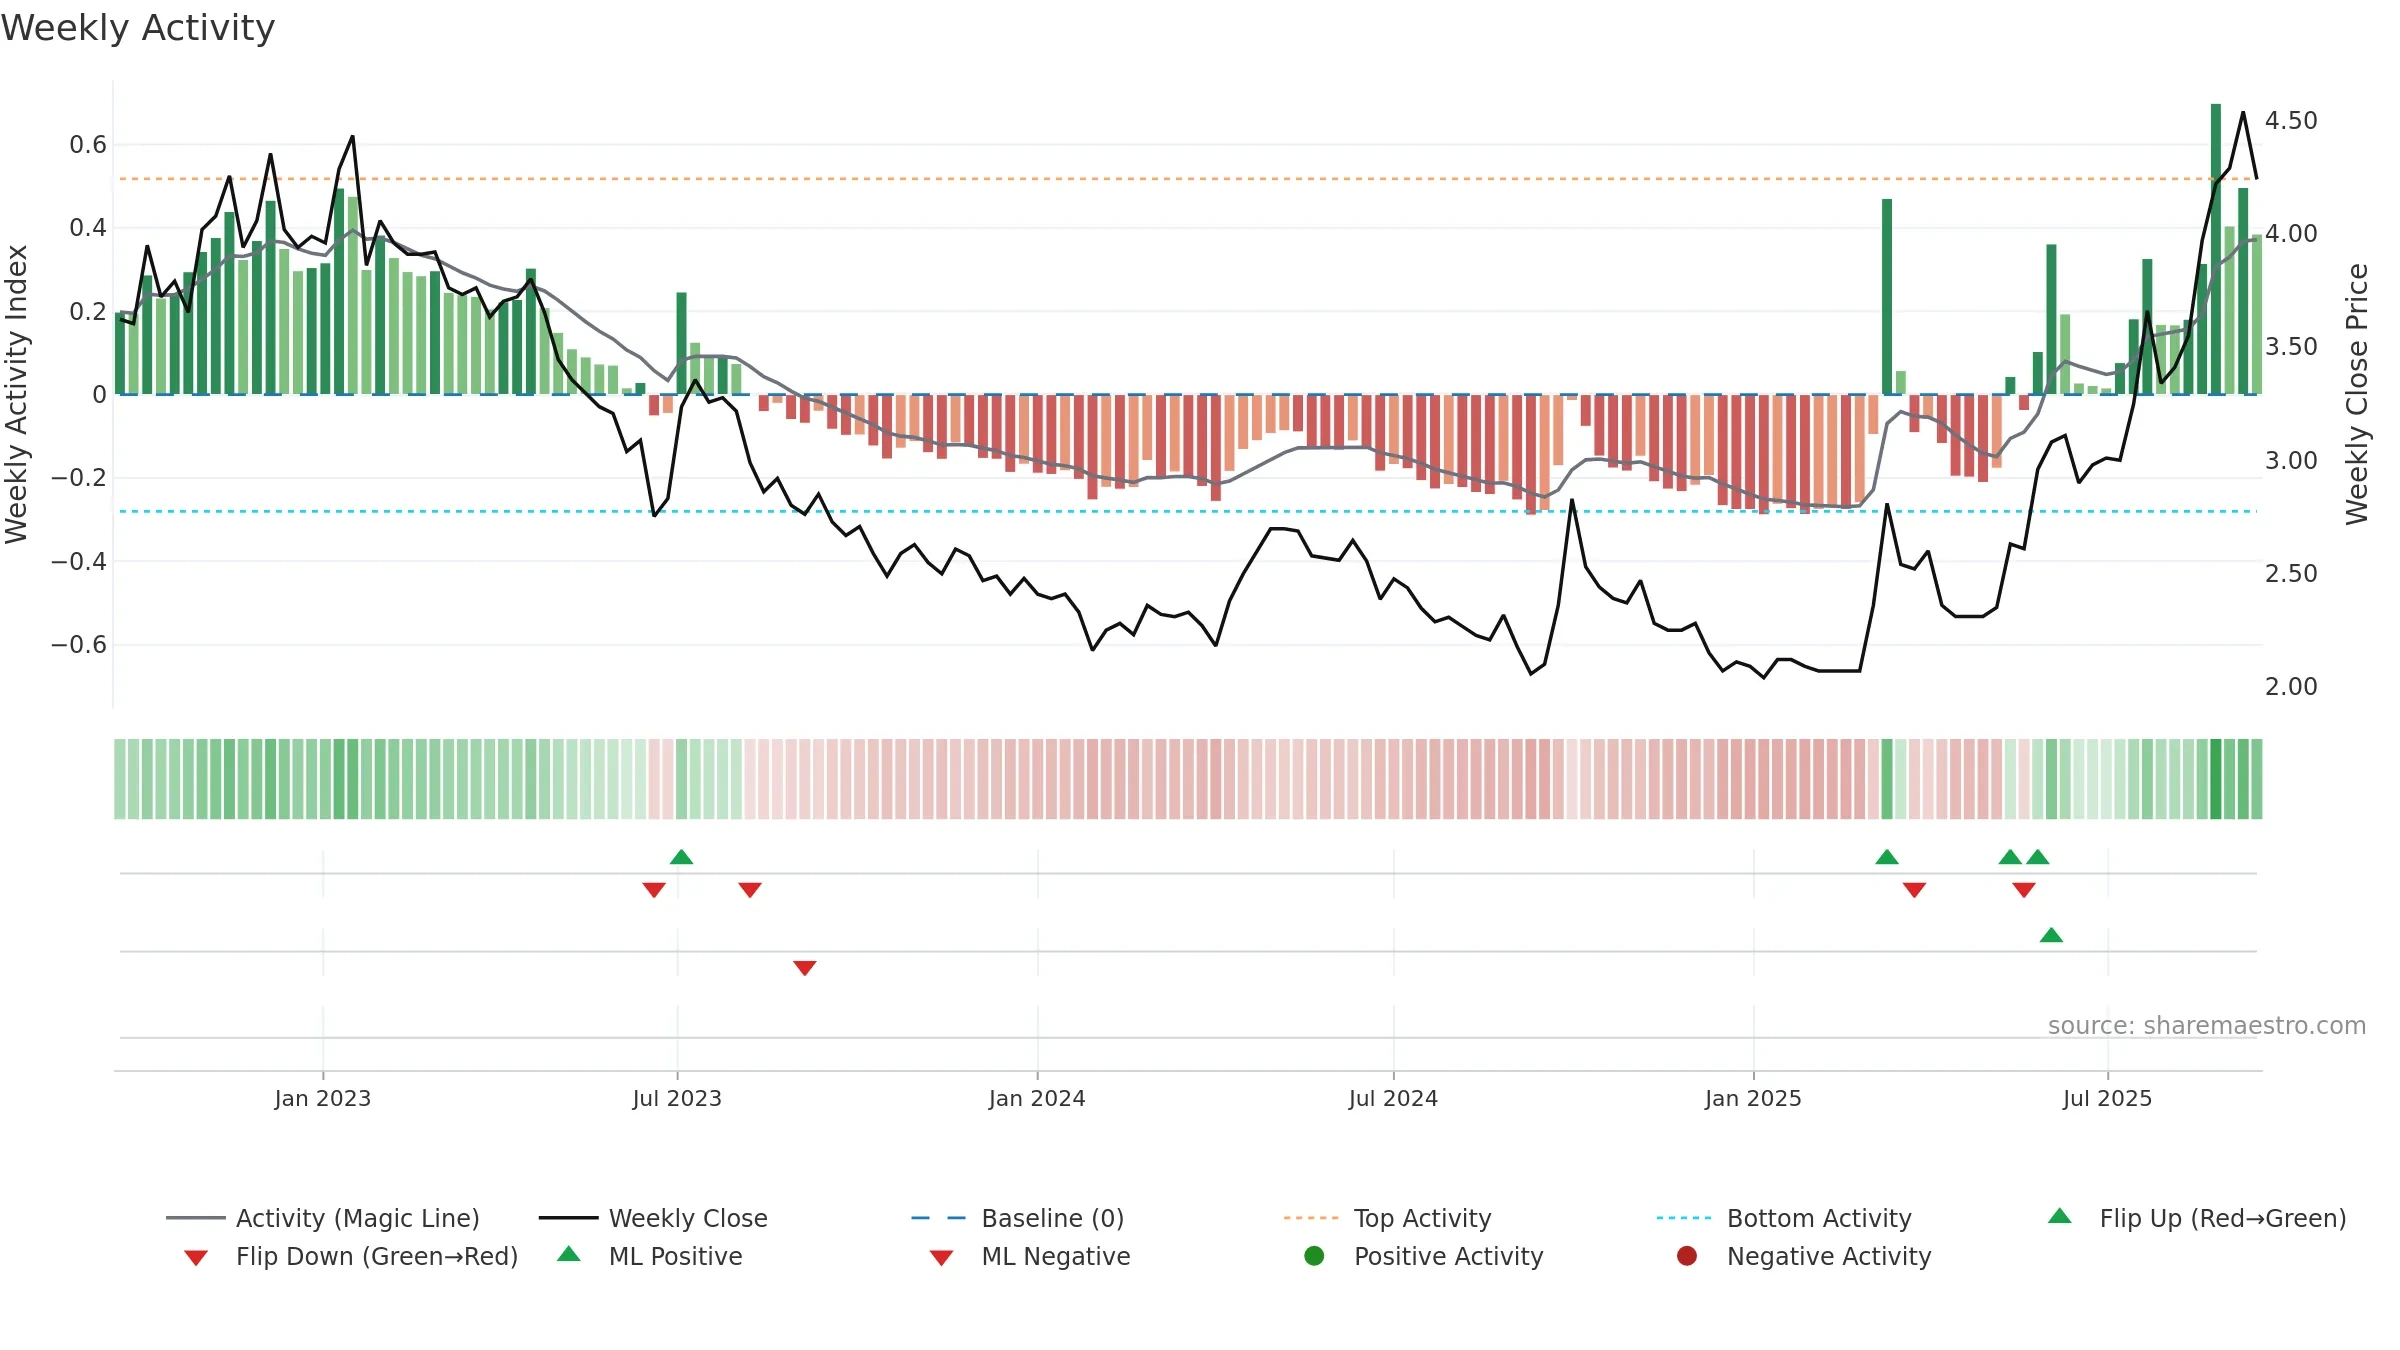The width and height of the screenshot is (2400, 1350).
Task: Toggle the Bottom Activity legend entry
Action: pyautogui.click(x=1784, y=1218)
